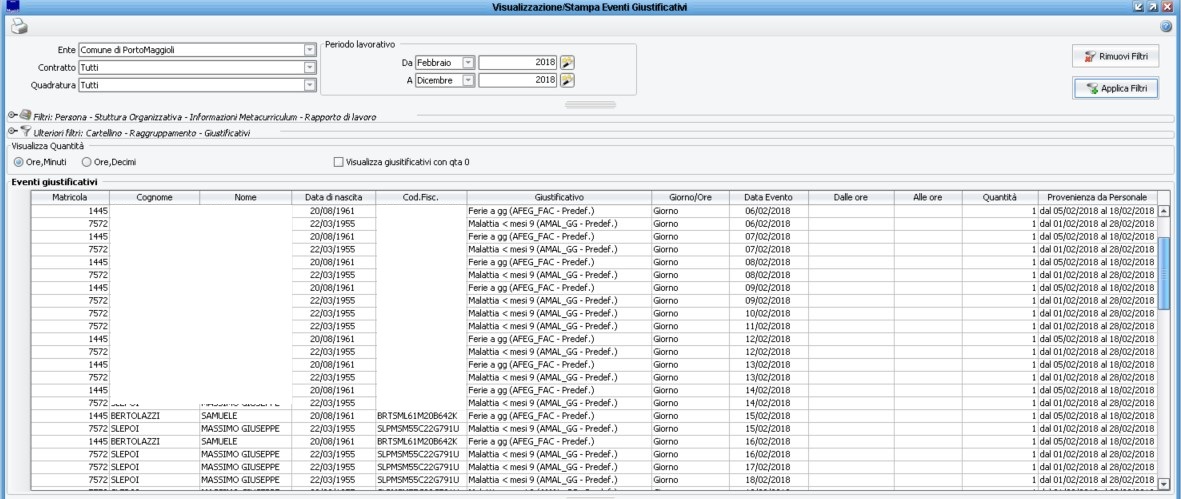1181x499 pixels.
Task: Open the blue help question mark icon
Action: coord(1166,28)
